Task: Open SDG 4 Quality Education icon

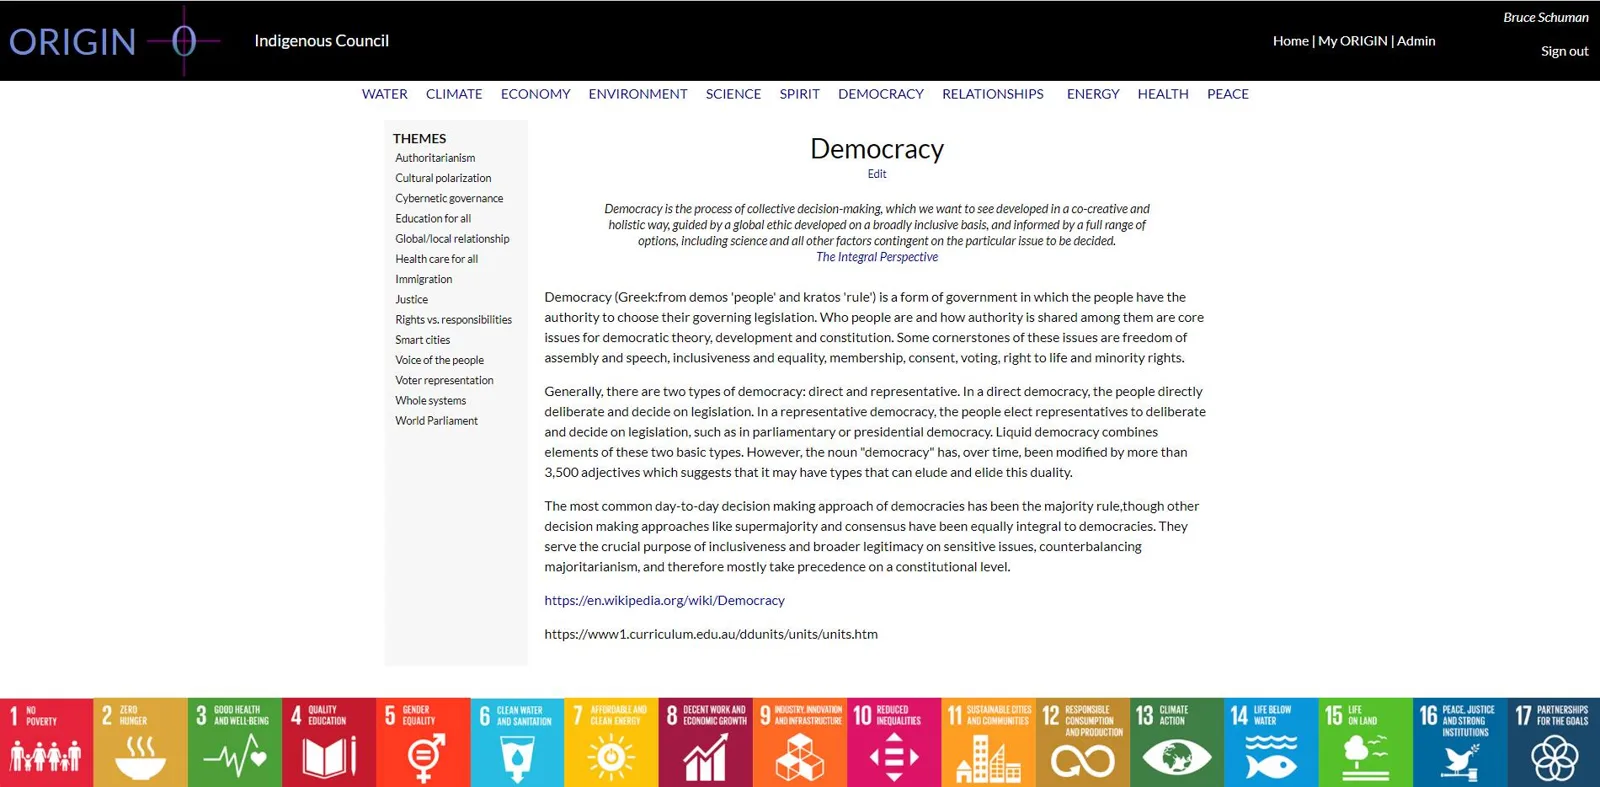Action: (x=329, y=742)
